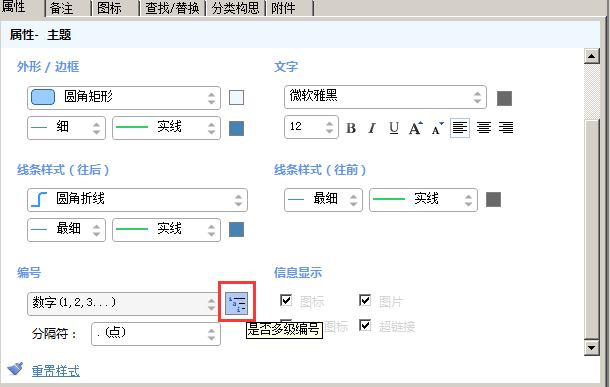Pick the 线条样式(往后) blue color swatch

click(237, 229)
